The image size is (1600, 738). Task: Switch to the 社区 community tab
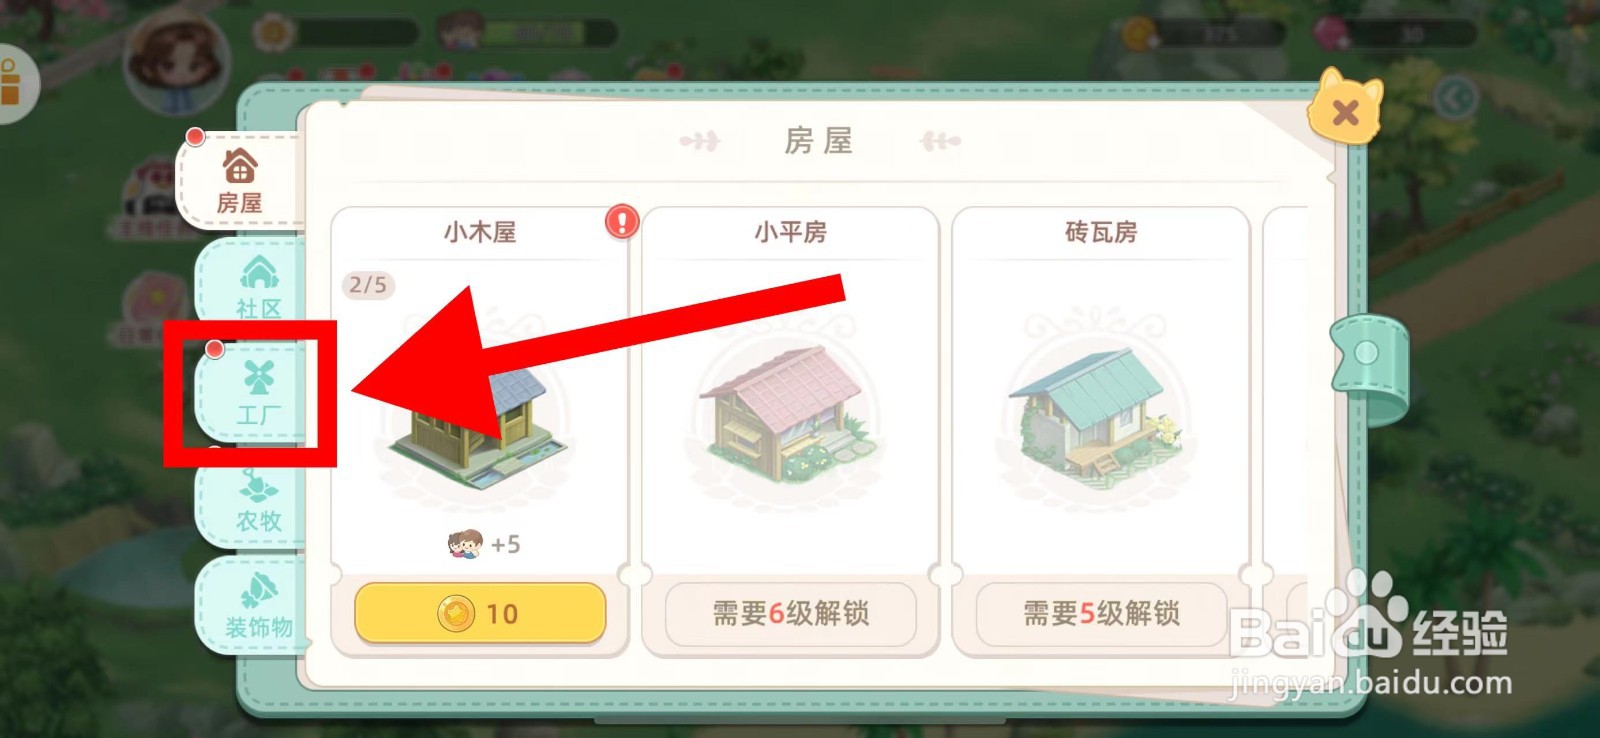pyautogui.click(x=257, y=285)
